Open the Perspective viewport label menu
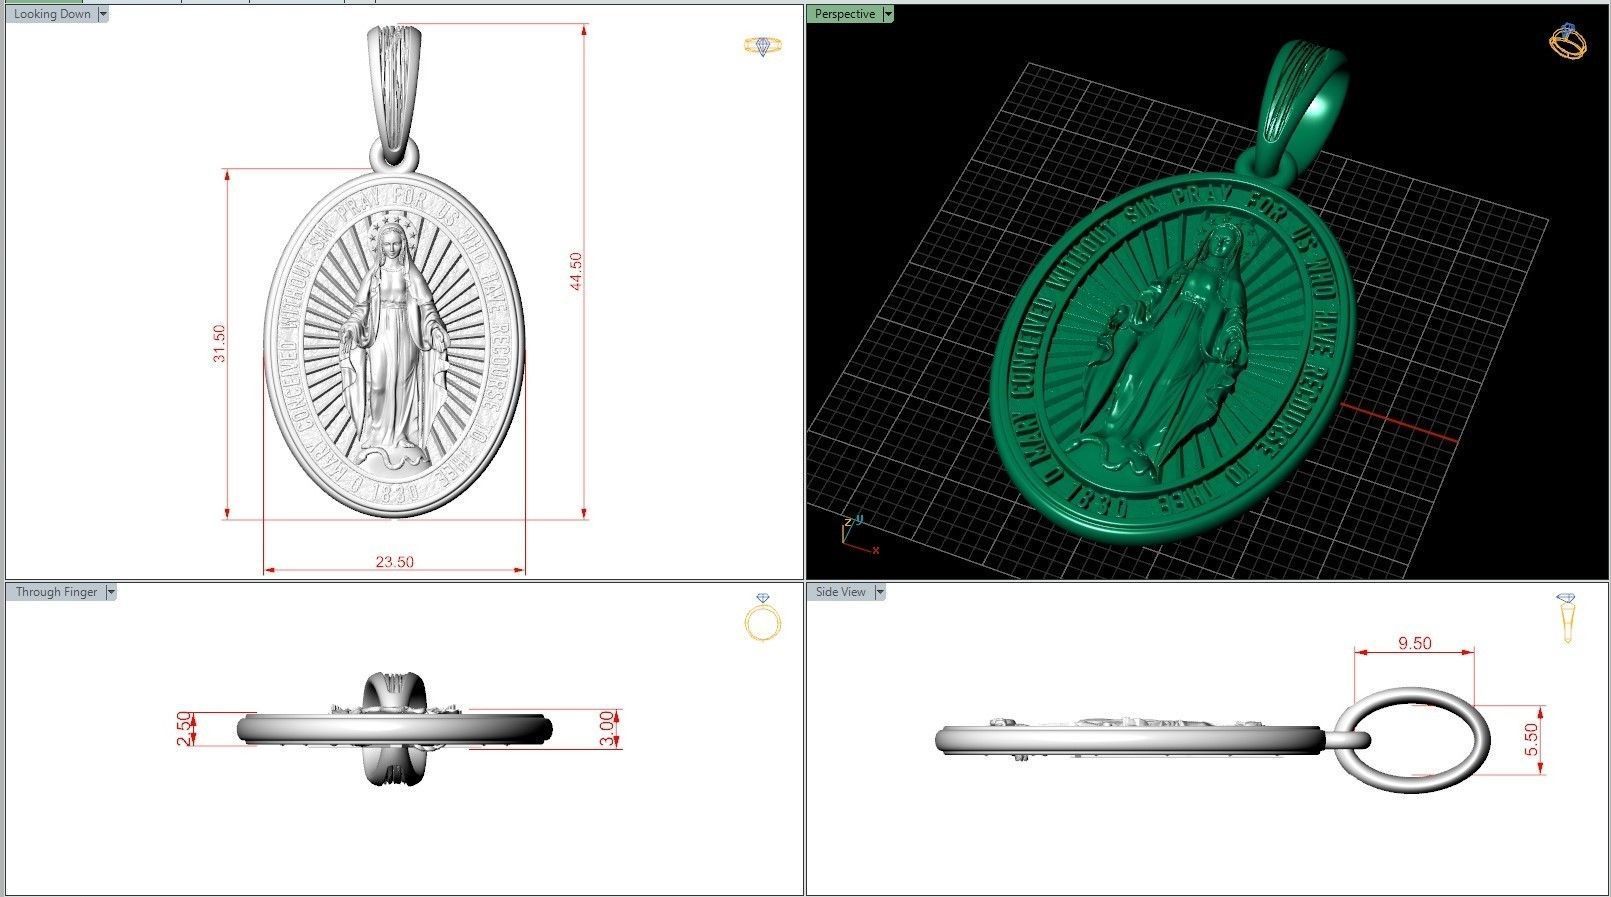1611x897 pixels. [x=845, y=14]
